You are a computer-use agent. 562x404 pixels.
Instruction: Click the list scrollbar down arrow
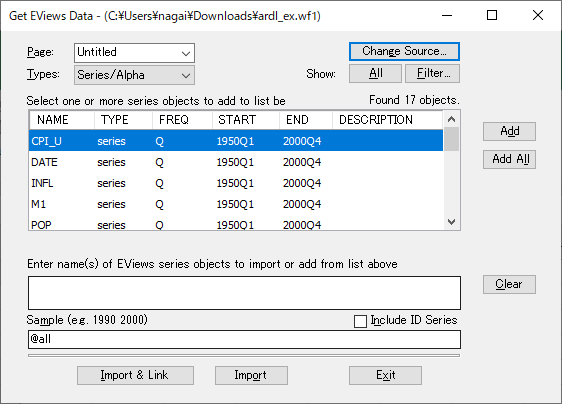pos(451,222)
